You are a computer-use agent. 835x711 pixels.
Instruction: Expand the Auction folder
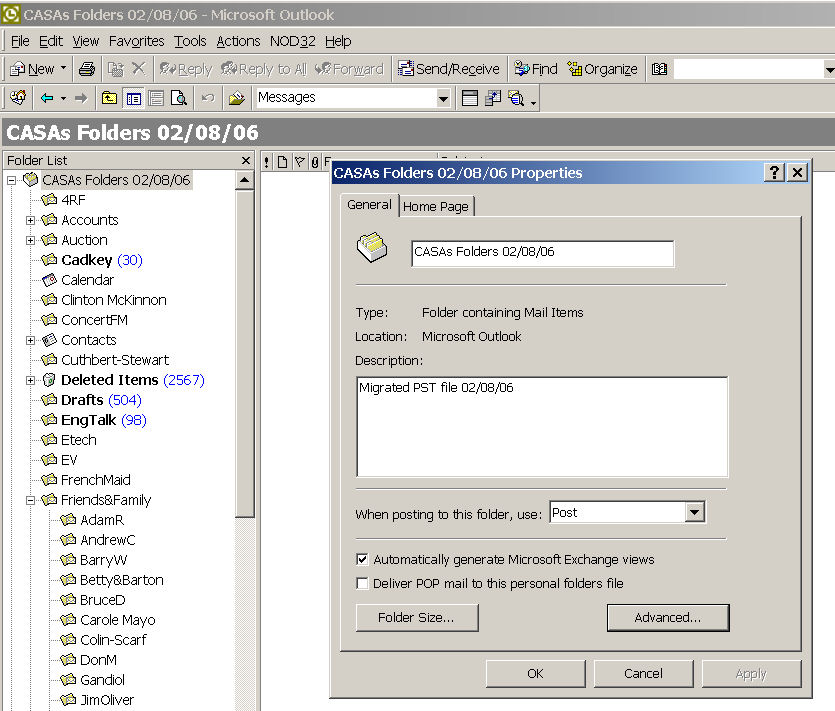point(30,240)
